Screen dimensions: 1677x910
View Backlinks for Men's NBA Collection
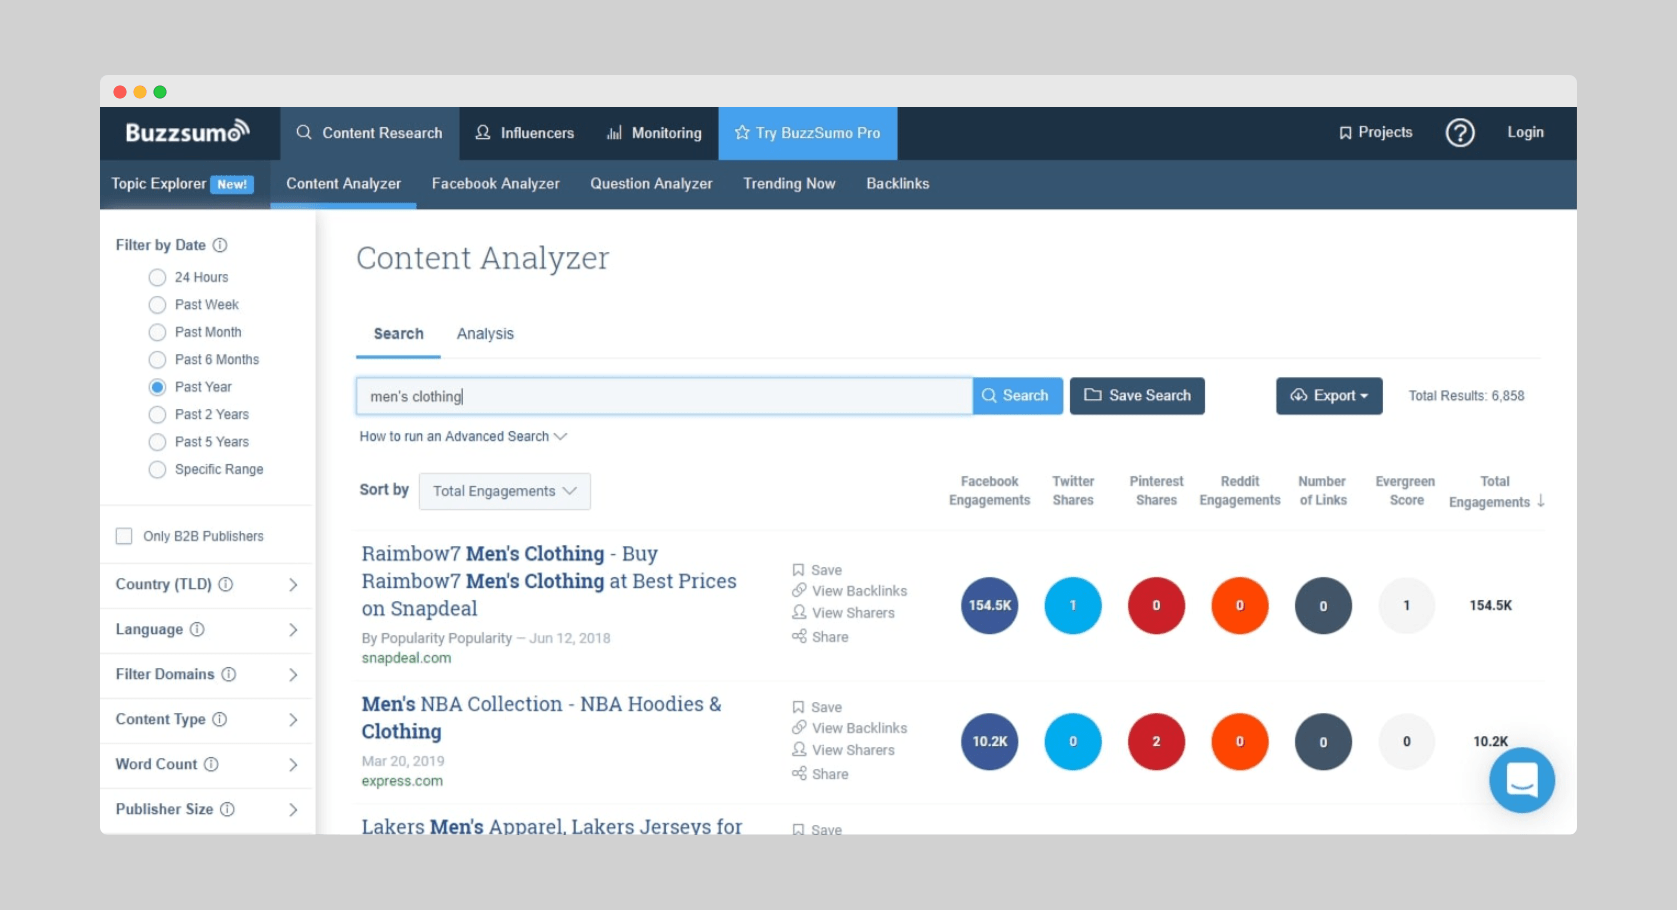pos(849,728)
